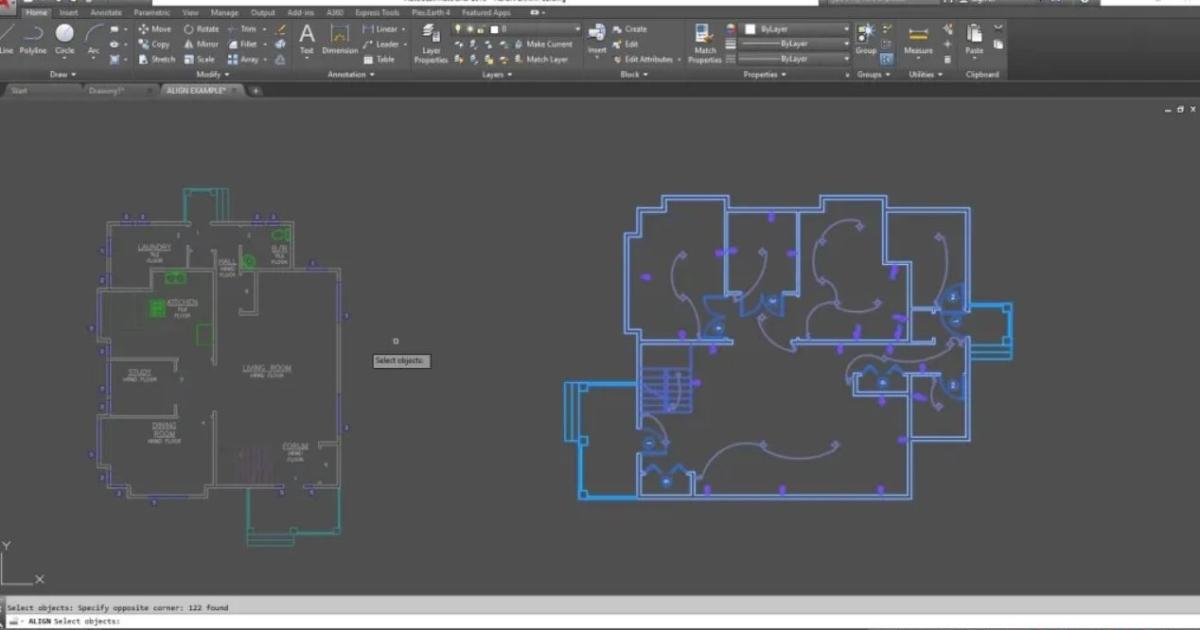Screen dimensions: 1200x630
Task: Toggle layer on/off lightbulb in layer dropdown
Action: point(459,29)
